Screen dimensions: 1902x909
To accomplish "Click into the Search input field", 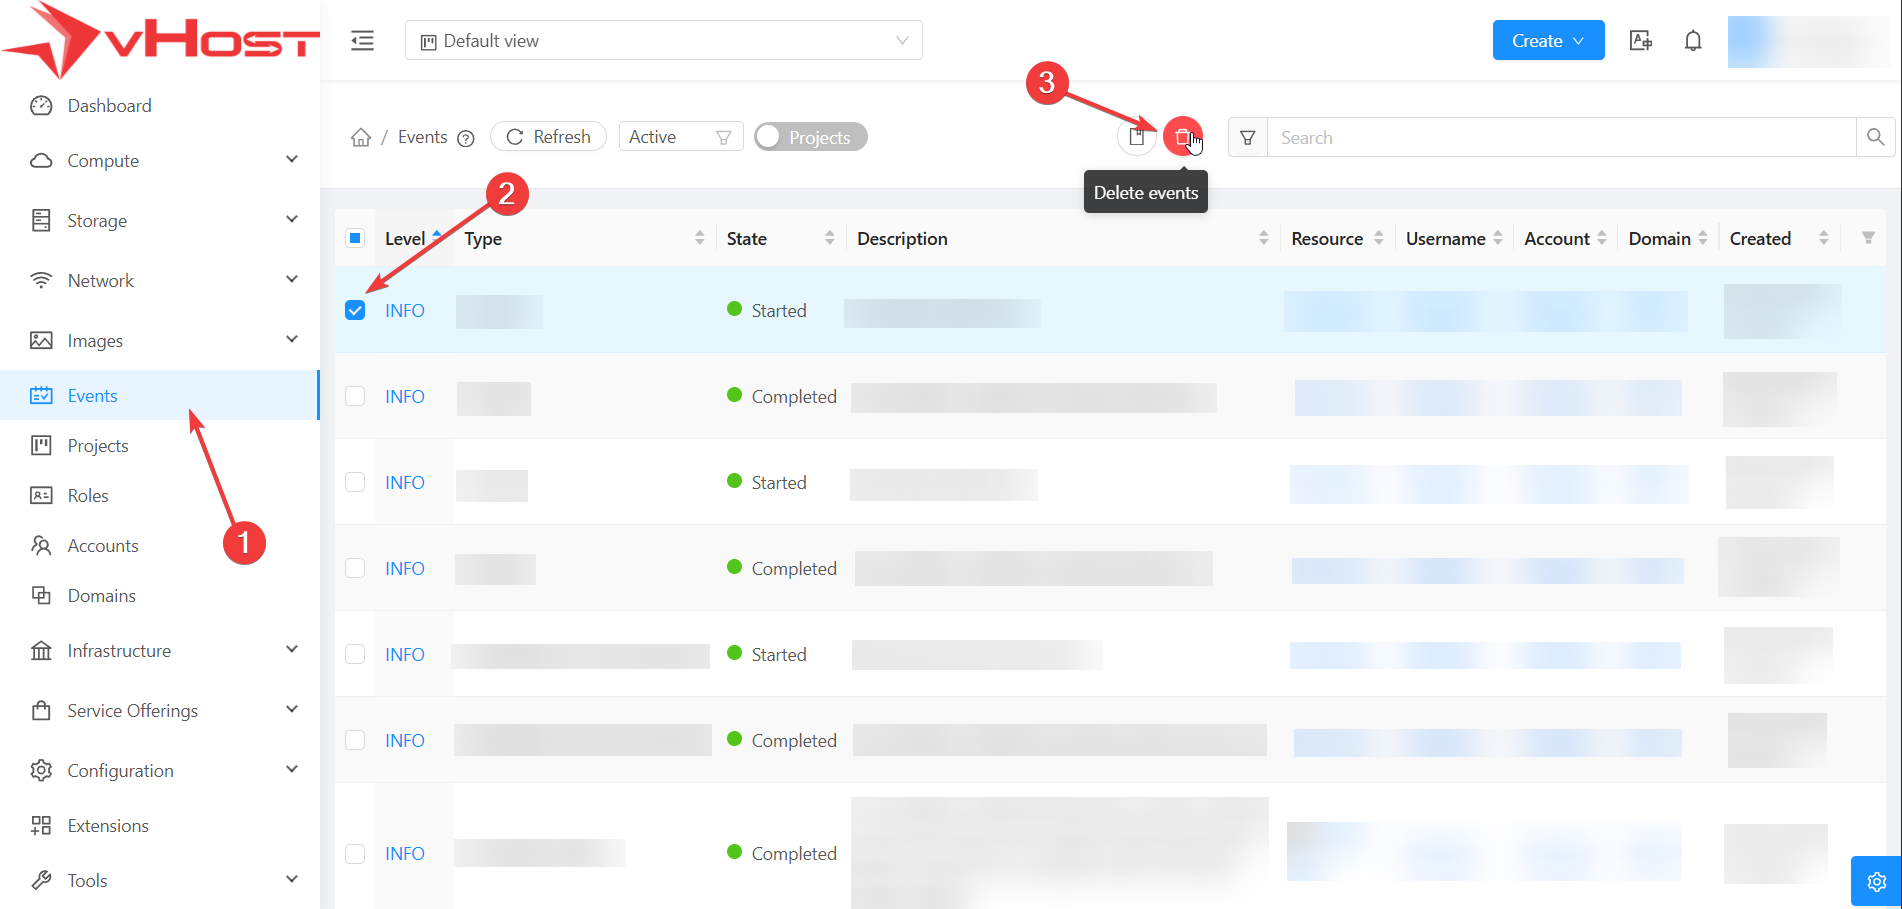I will (x=1560, y=137).
